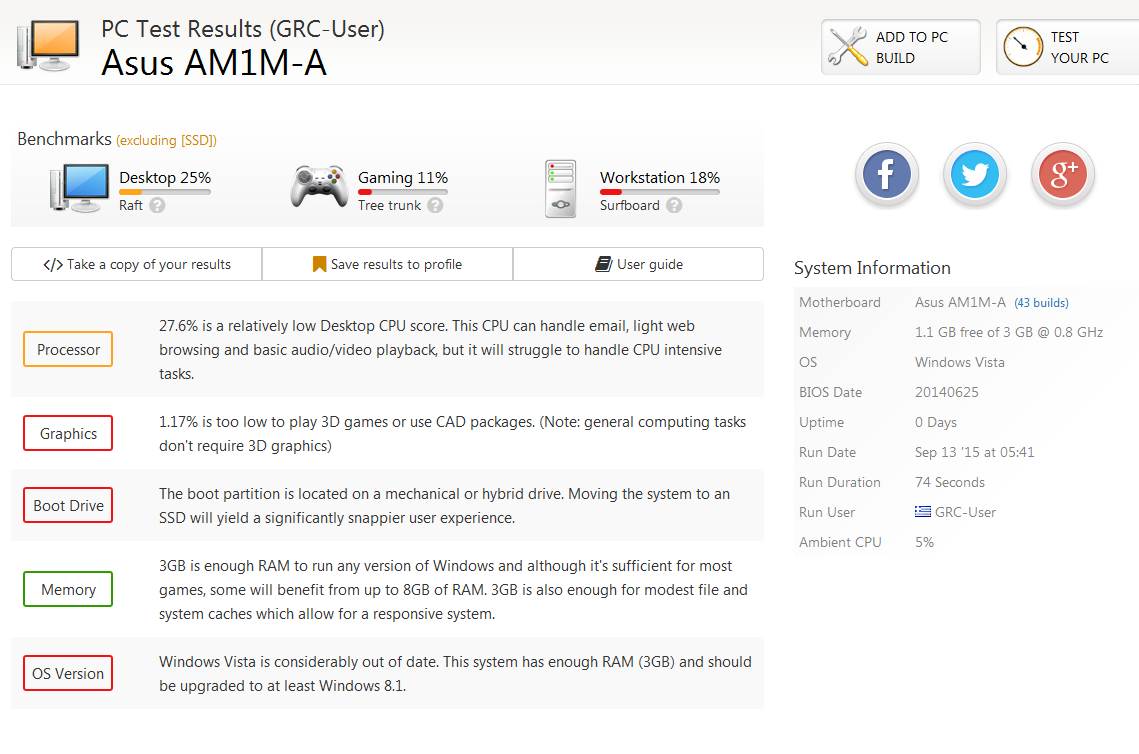Click the Gaming 11% label

[403, 177]
